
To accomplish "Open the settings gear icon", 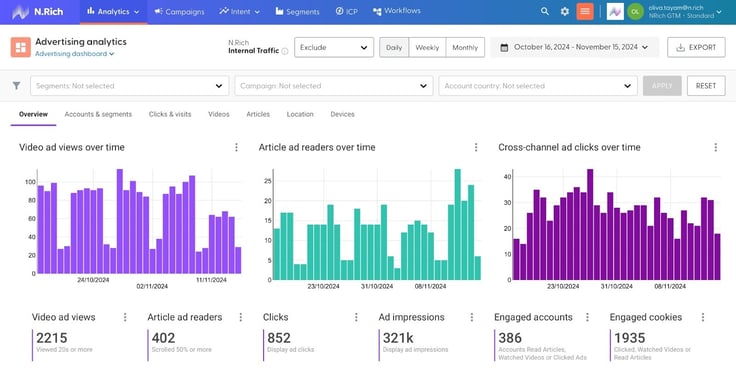I will [x=565, y=11].
